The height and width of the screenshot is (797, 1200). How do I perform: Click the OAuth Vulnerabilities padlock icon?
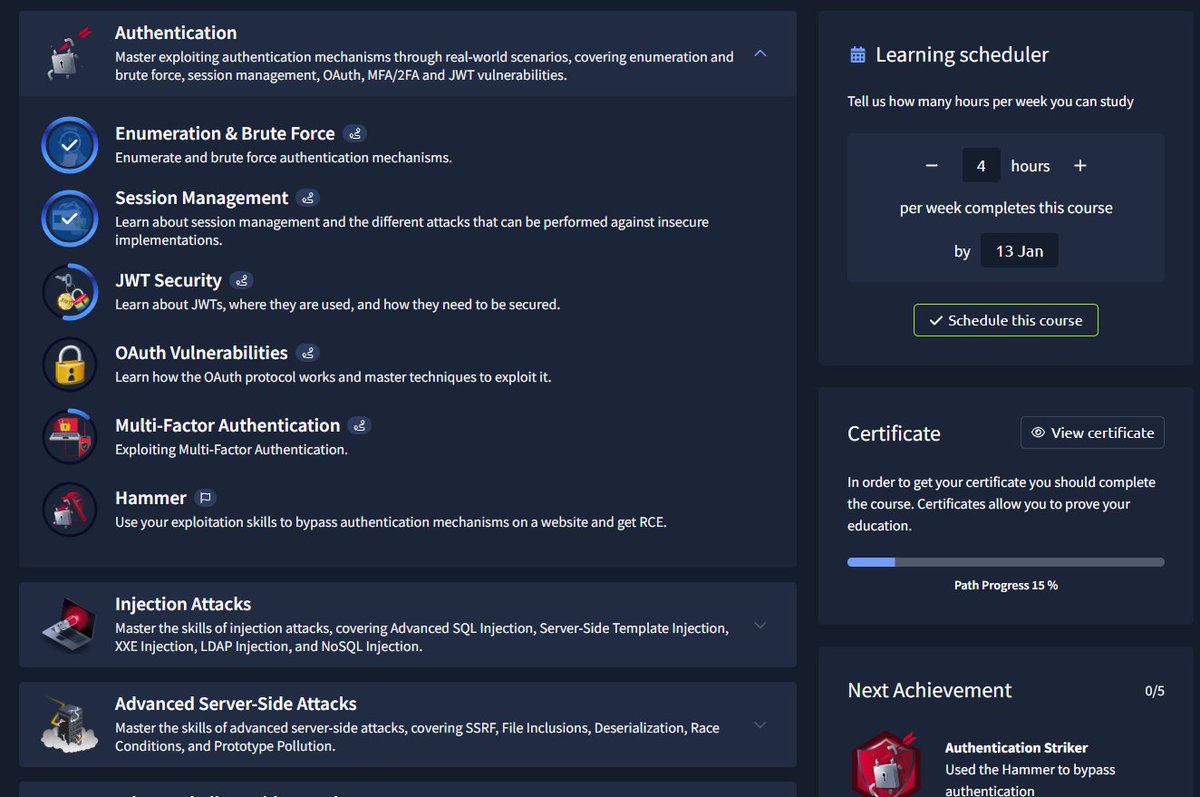[68, 365]
